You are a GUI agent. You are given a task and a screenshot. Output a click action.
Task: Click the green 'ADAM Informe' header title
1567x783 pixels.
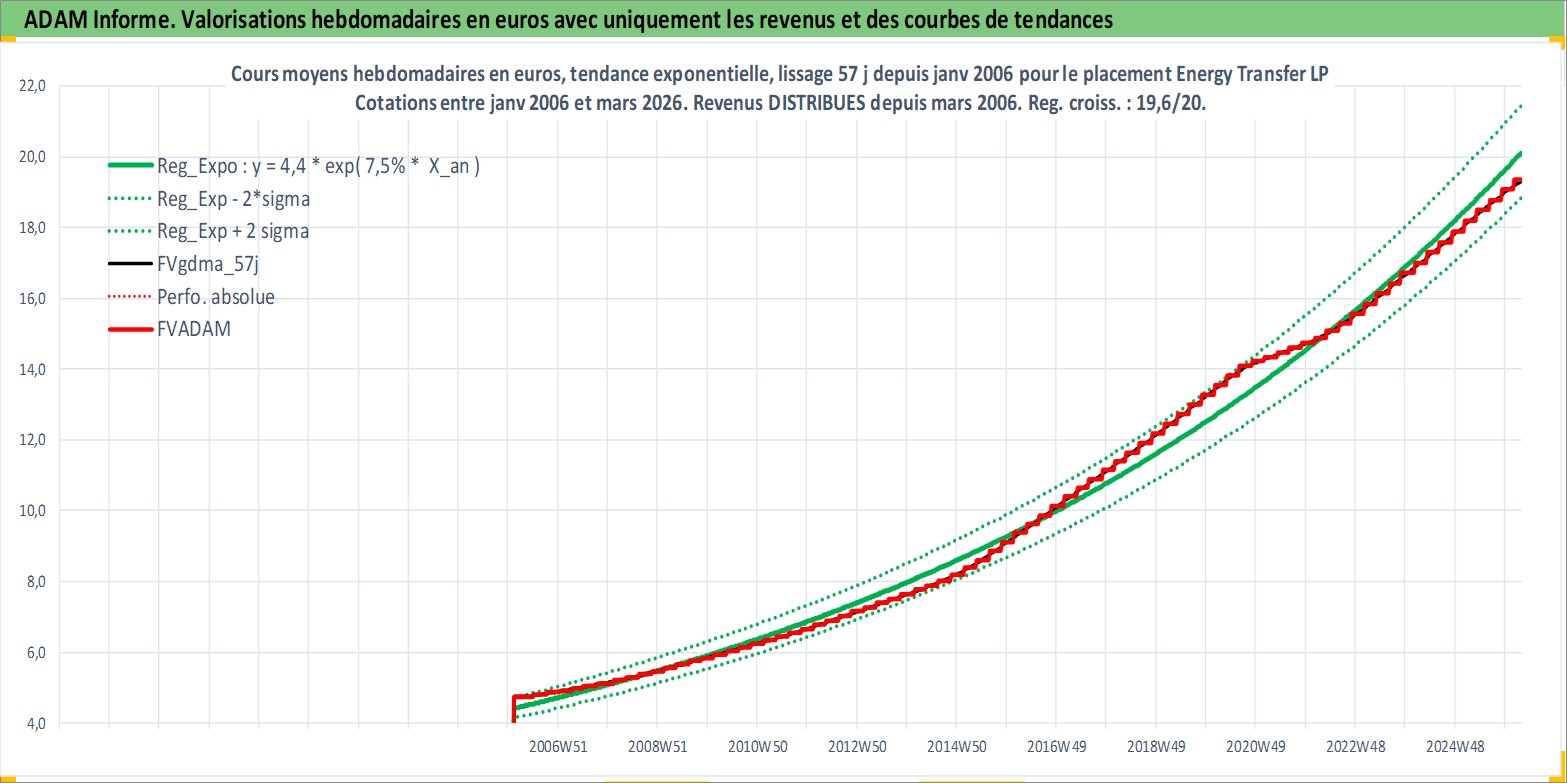[x=567, y=20]
